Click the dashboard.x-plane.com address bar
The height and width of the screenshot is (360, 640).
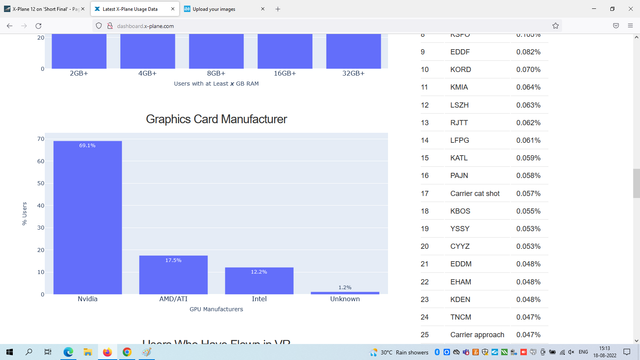coord(327,26)
